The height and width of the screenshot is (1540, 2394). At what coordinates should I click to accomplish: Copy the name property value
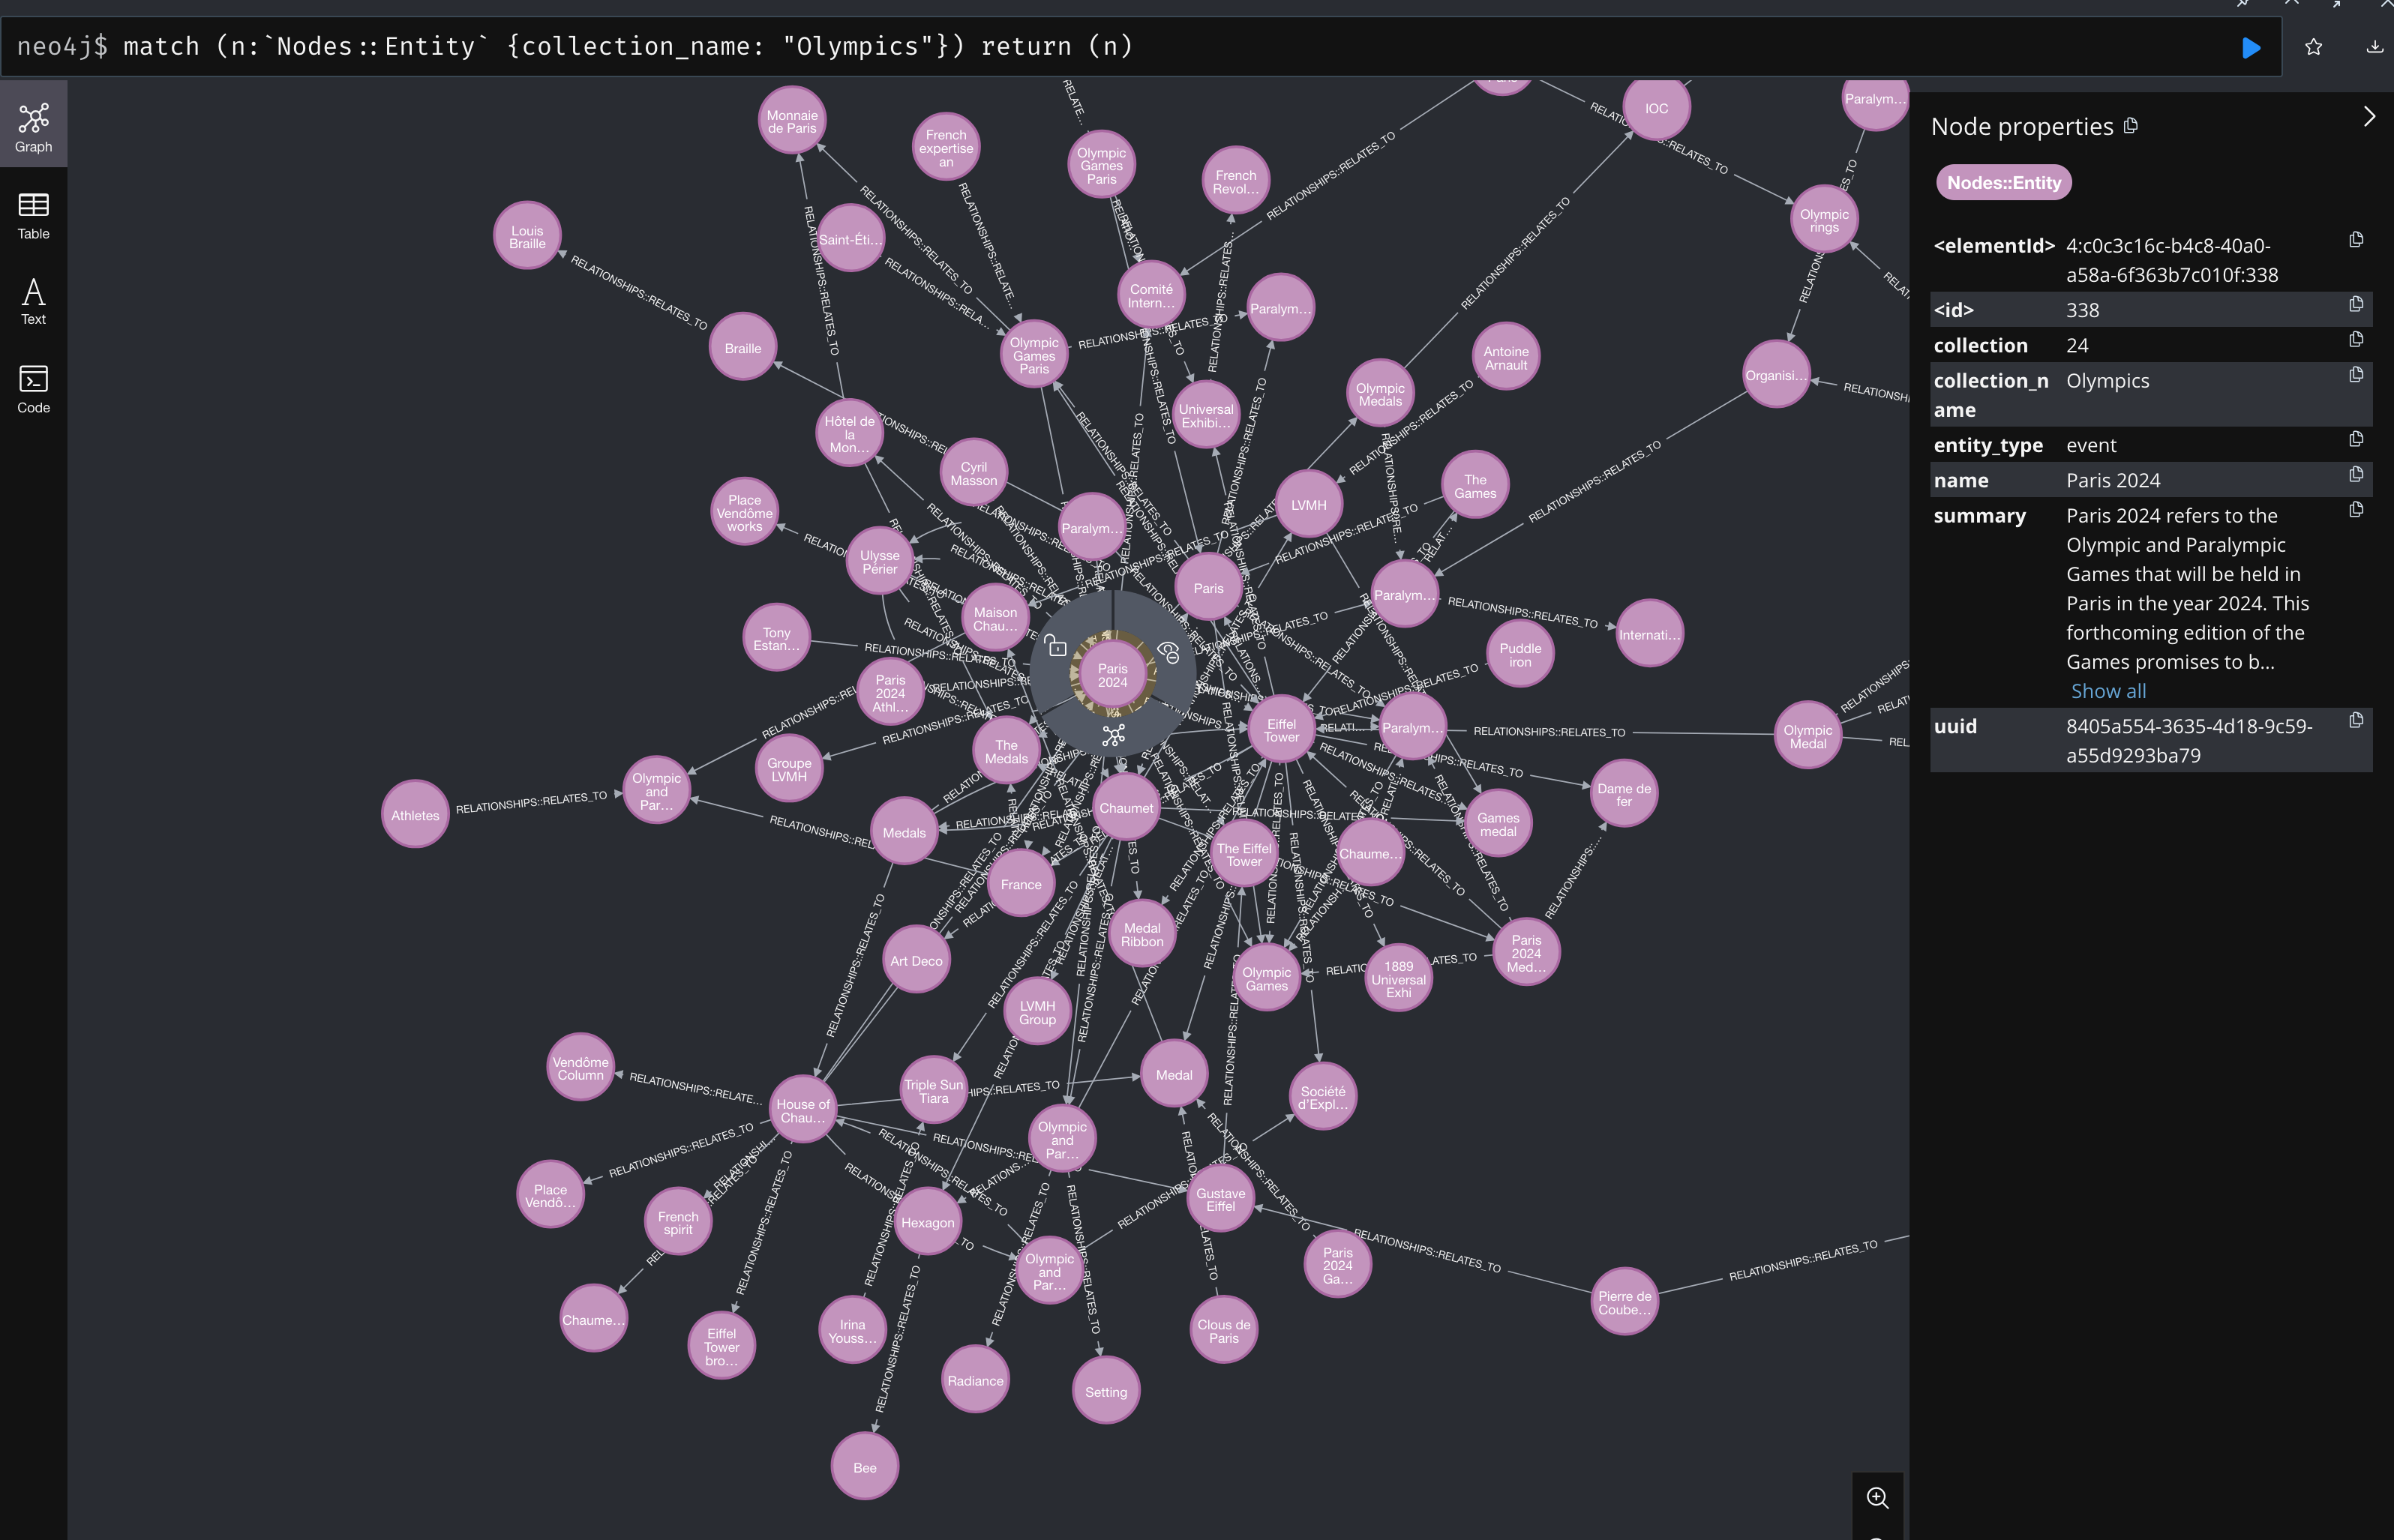2356,475
